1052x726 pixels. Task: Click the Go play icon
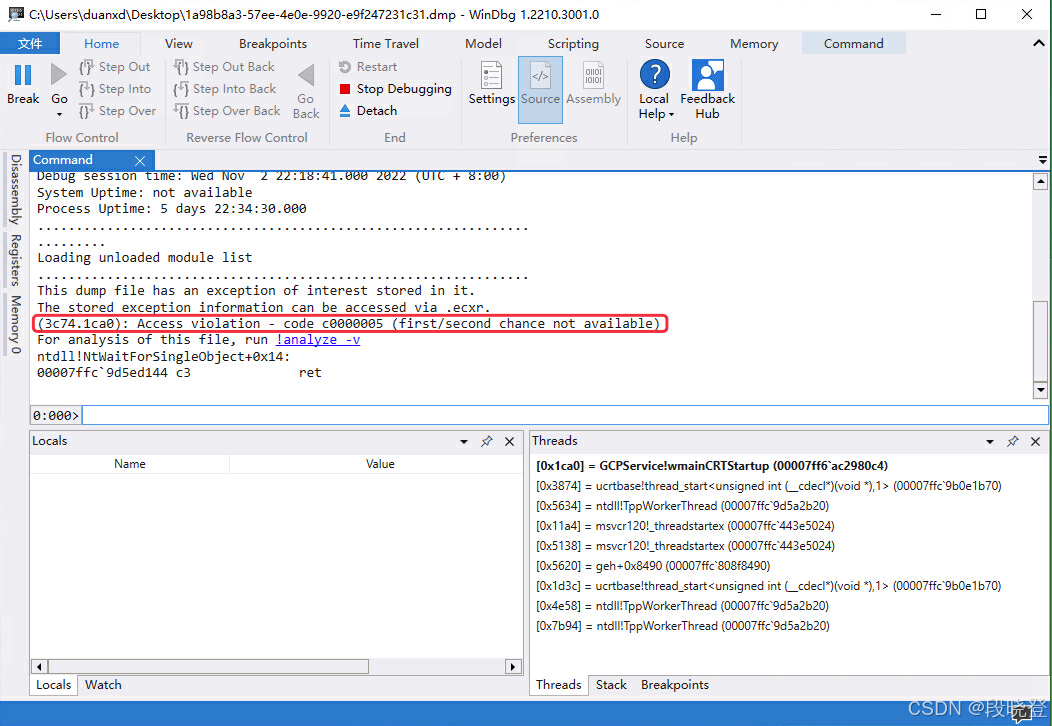coord(59,74)
